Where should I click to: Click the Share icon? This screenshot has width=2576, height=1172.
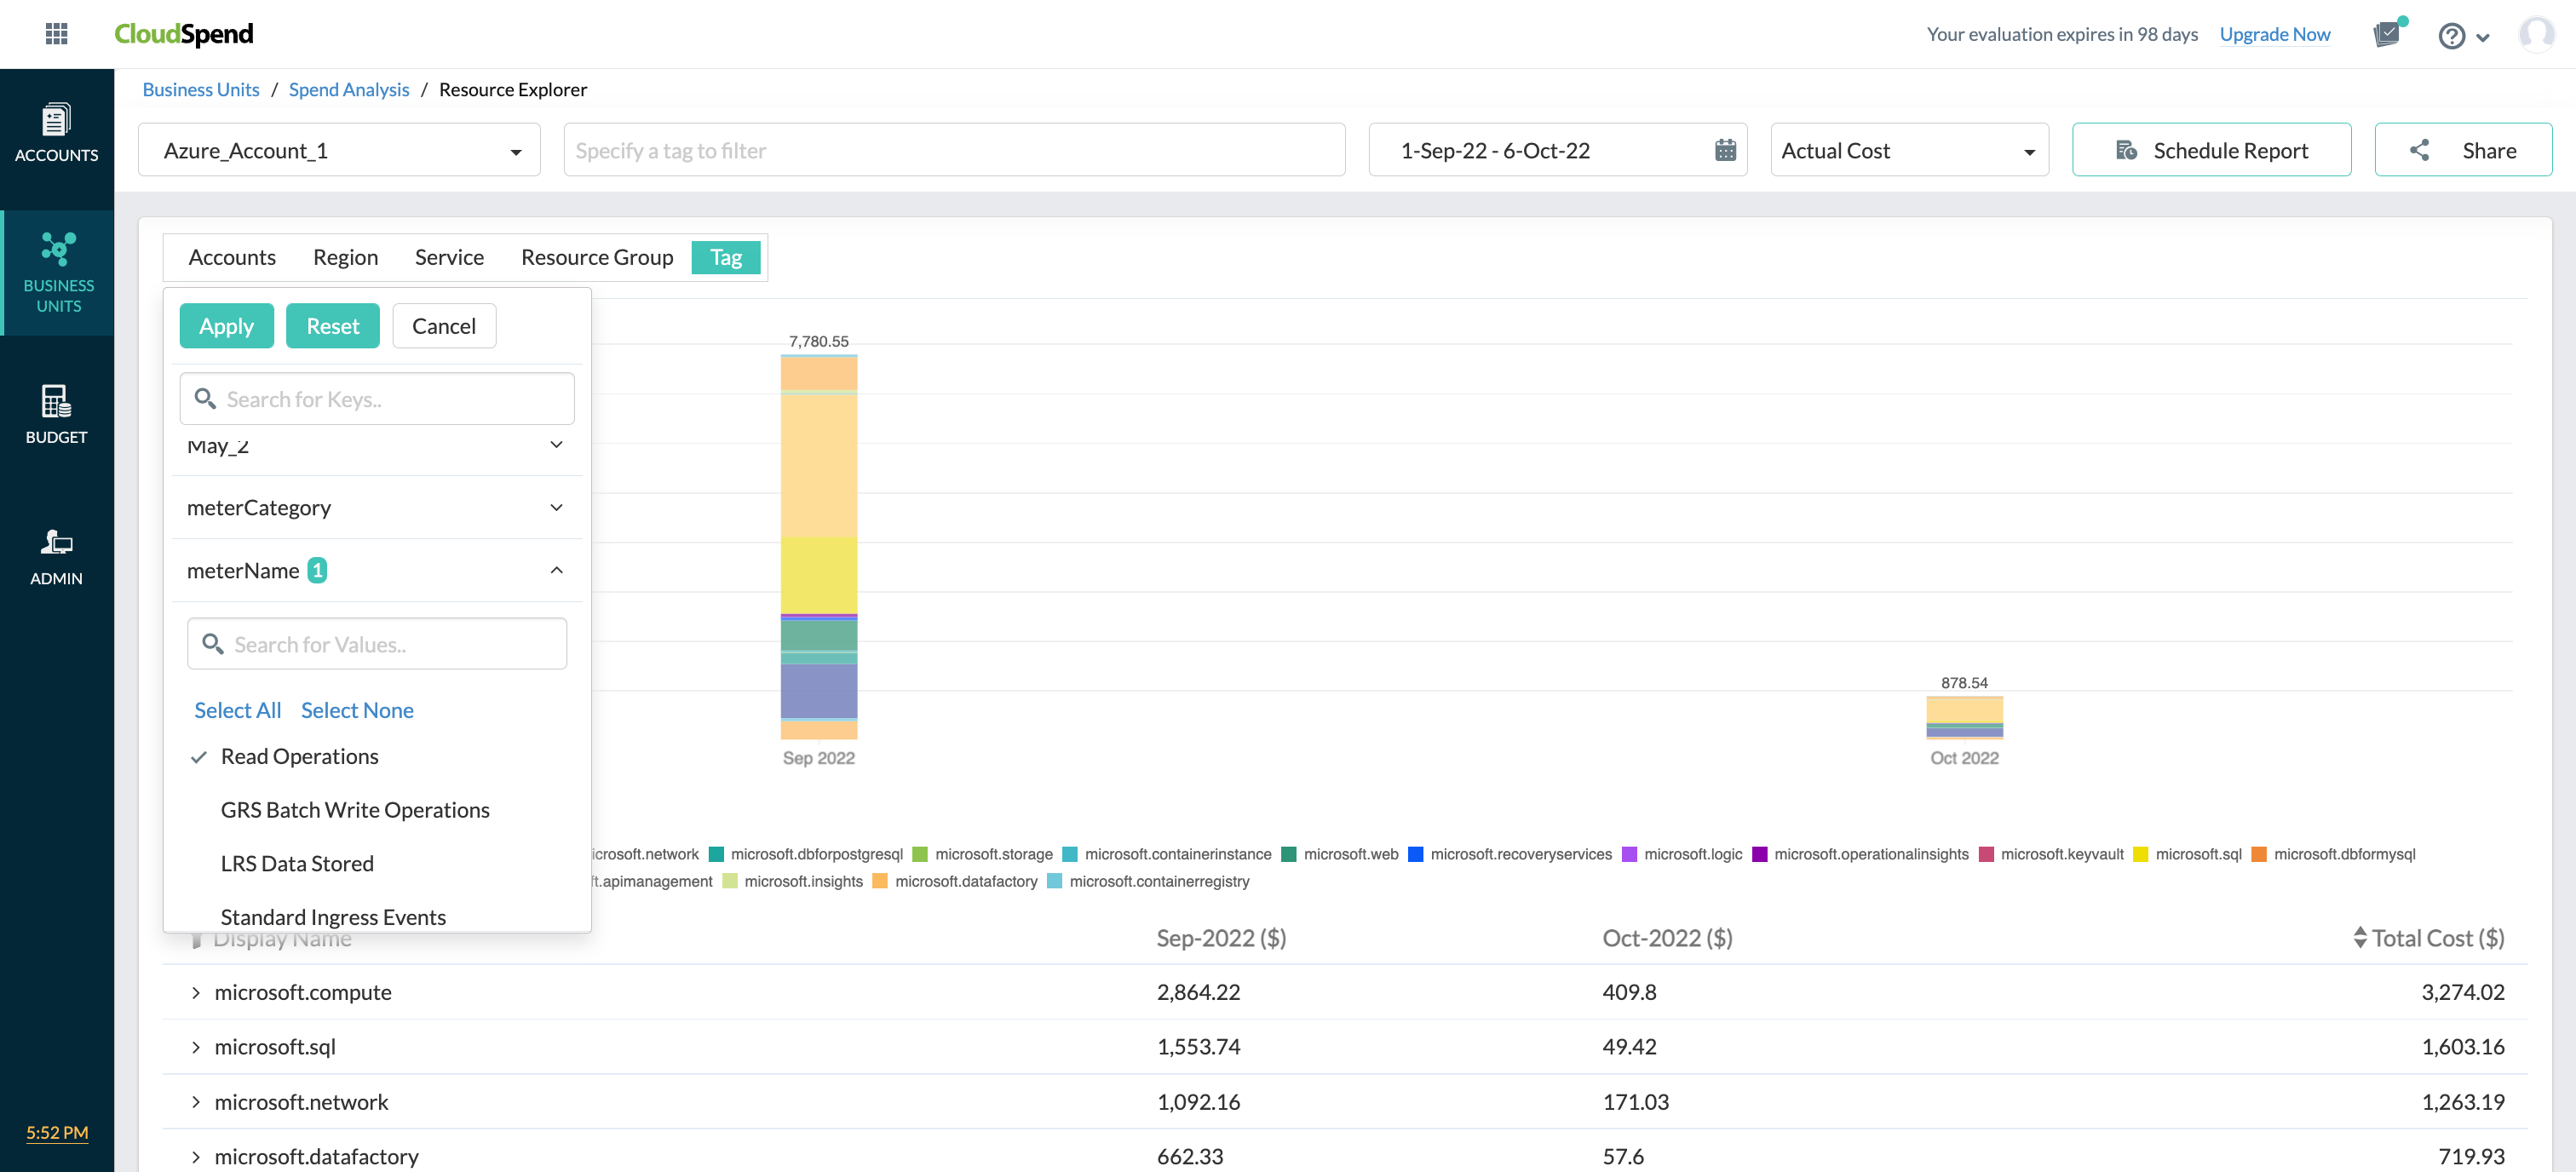(2421, 150)
